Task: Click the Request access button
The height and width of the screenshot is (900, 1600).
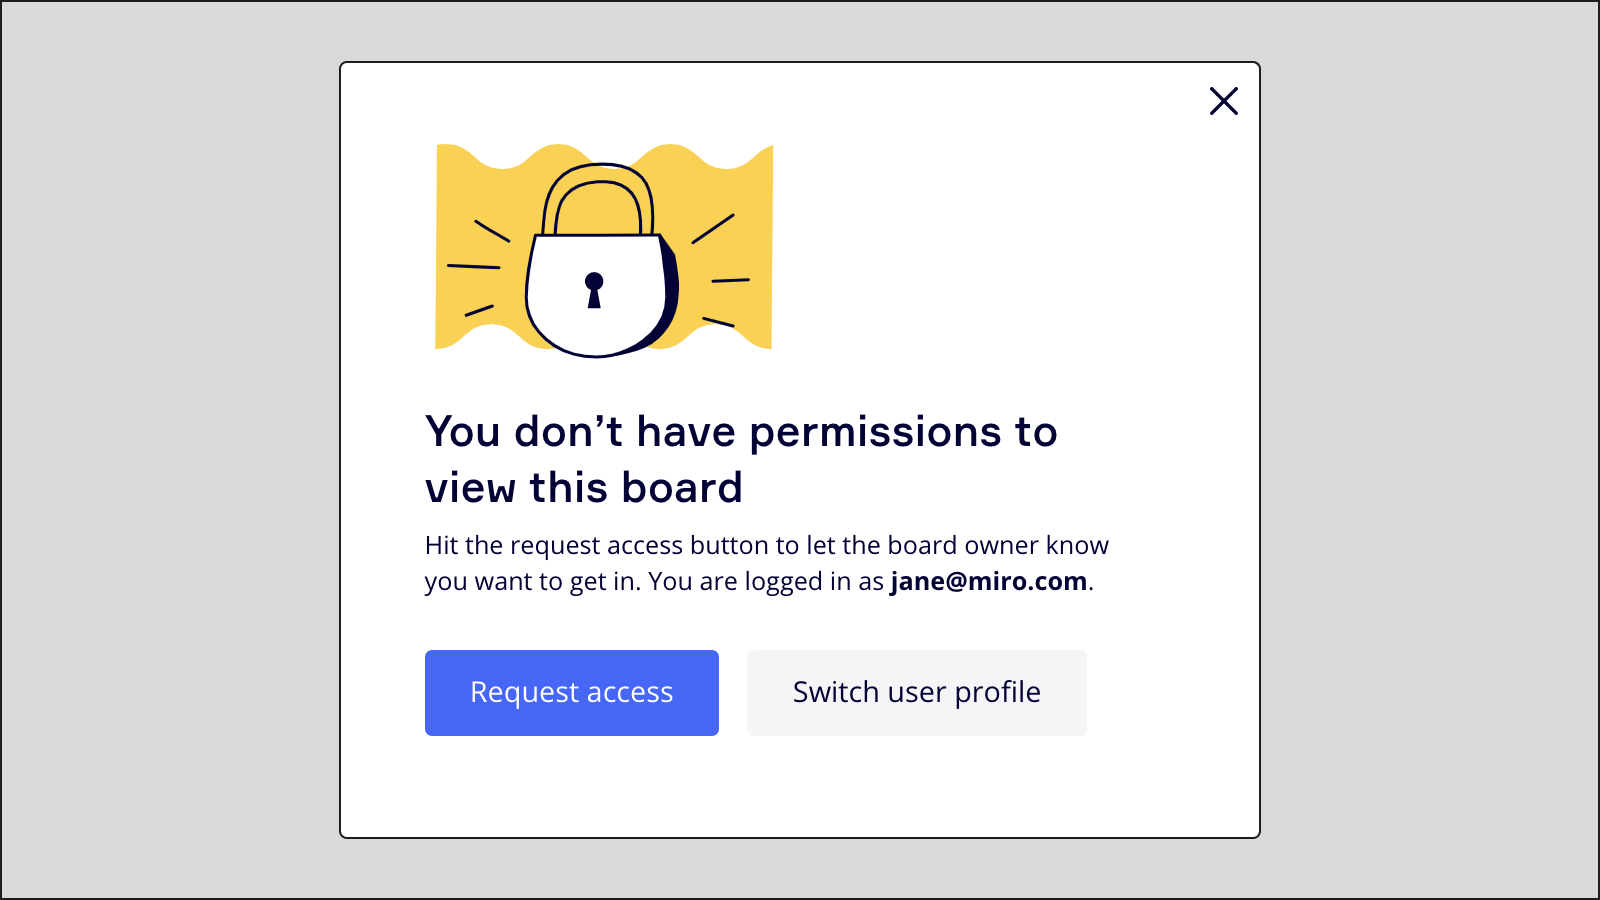Action: [x=571, y=693]
